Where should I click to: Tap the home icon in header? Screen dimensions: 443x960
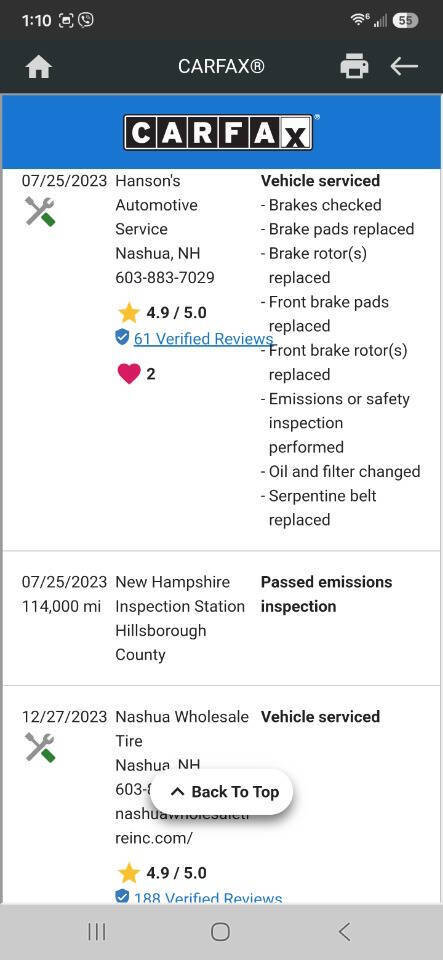(39, 66)
